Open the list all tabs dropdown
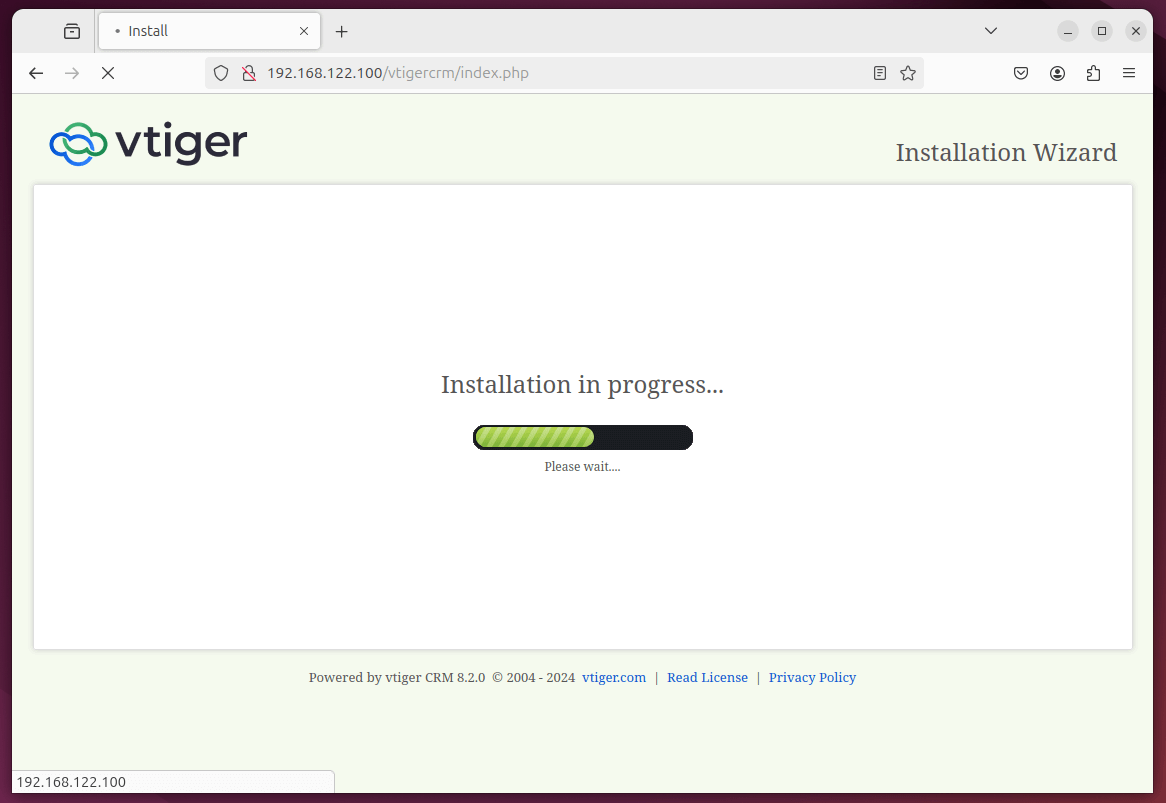Screen dimensions: 1166x803 (x=990, y=31)
